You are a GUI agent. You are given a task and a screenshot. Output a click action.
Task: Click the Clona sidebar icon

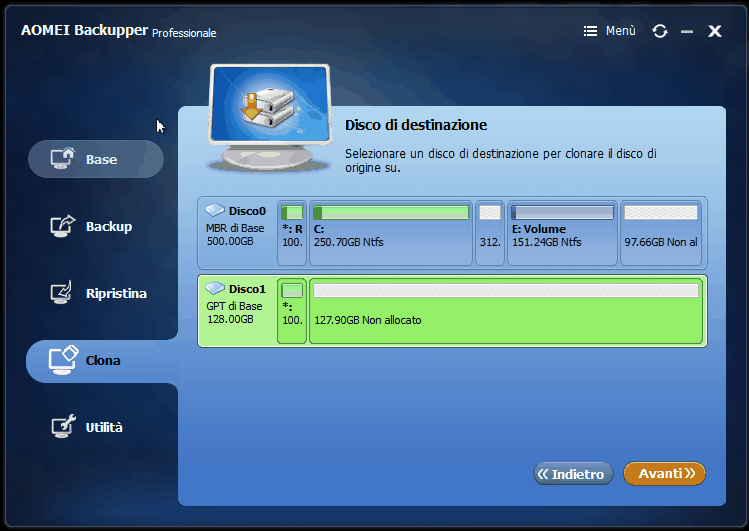(x=63, y=360)
